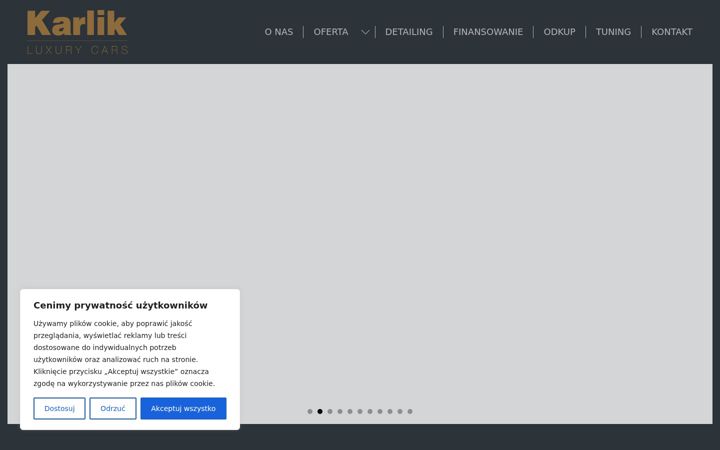
Task: Go to the DETAILING page
Action: pos(409,32)
